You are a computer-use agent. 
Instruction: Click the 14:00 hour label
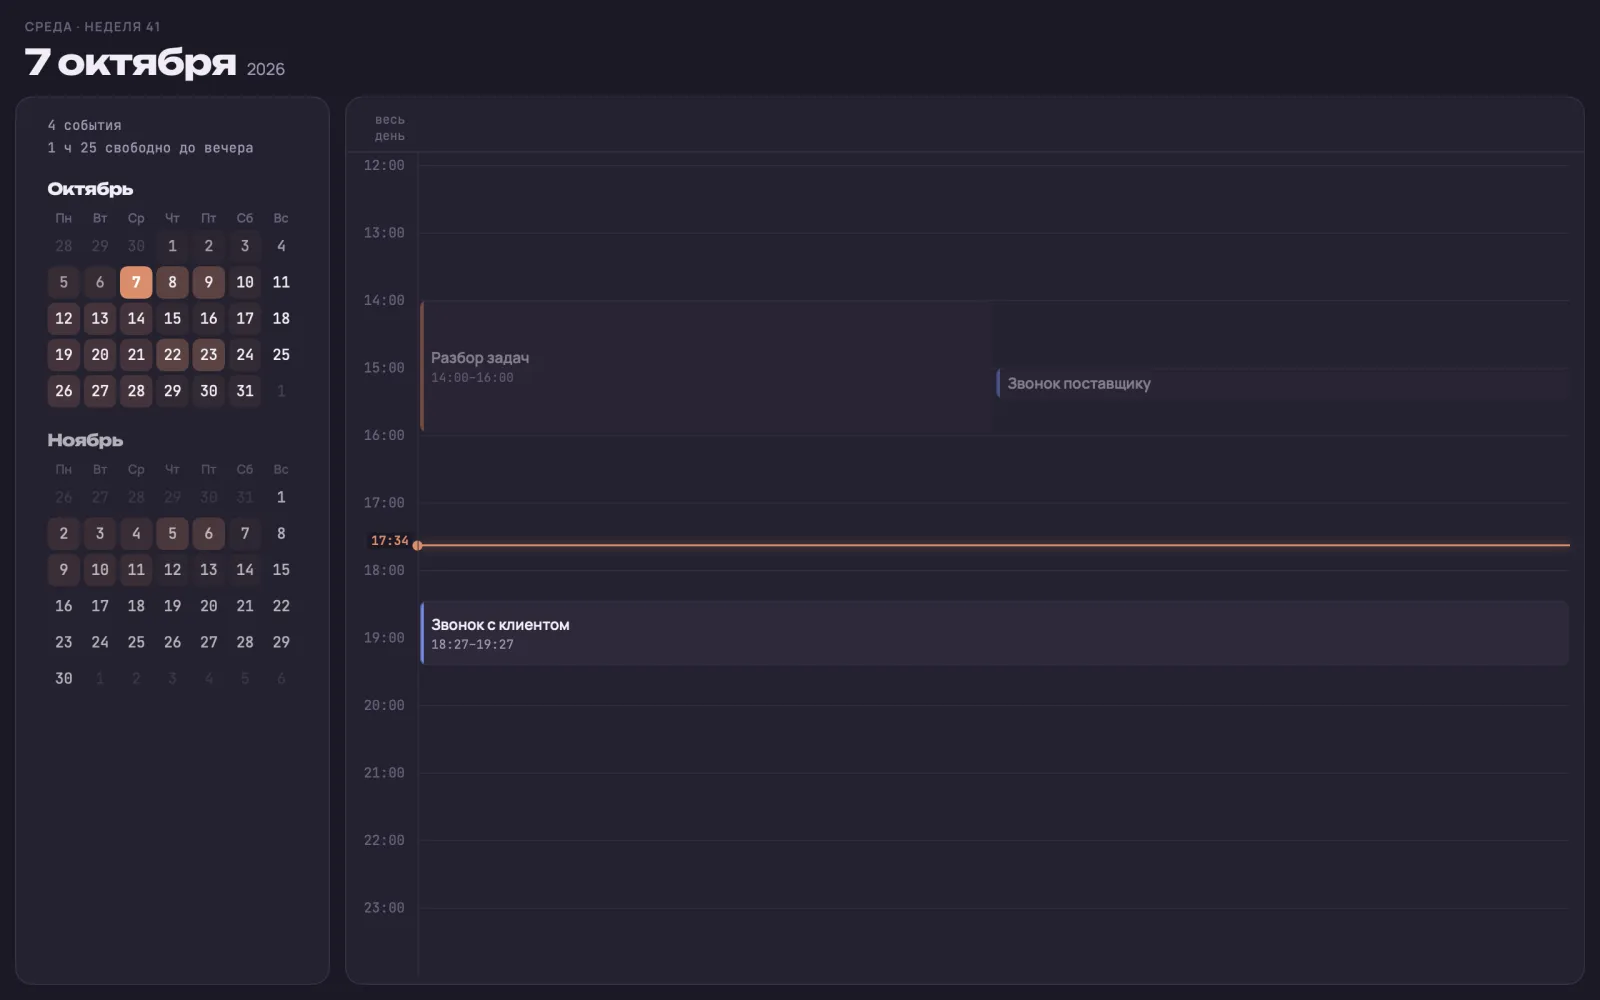pos(384,300)
